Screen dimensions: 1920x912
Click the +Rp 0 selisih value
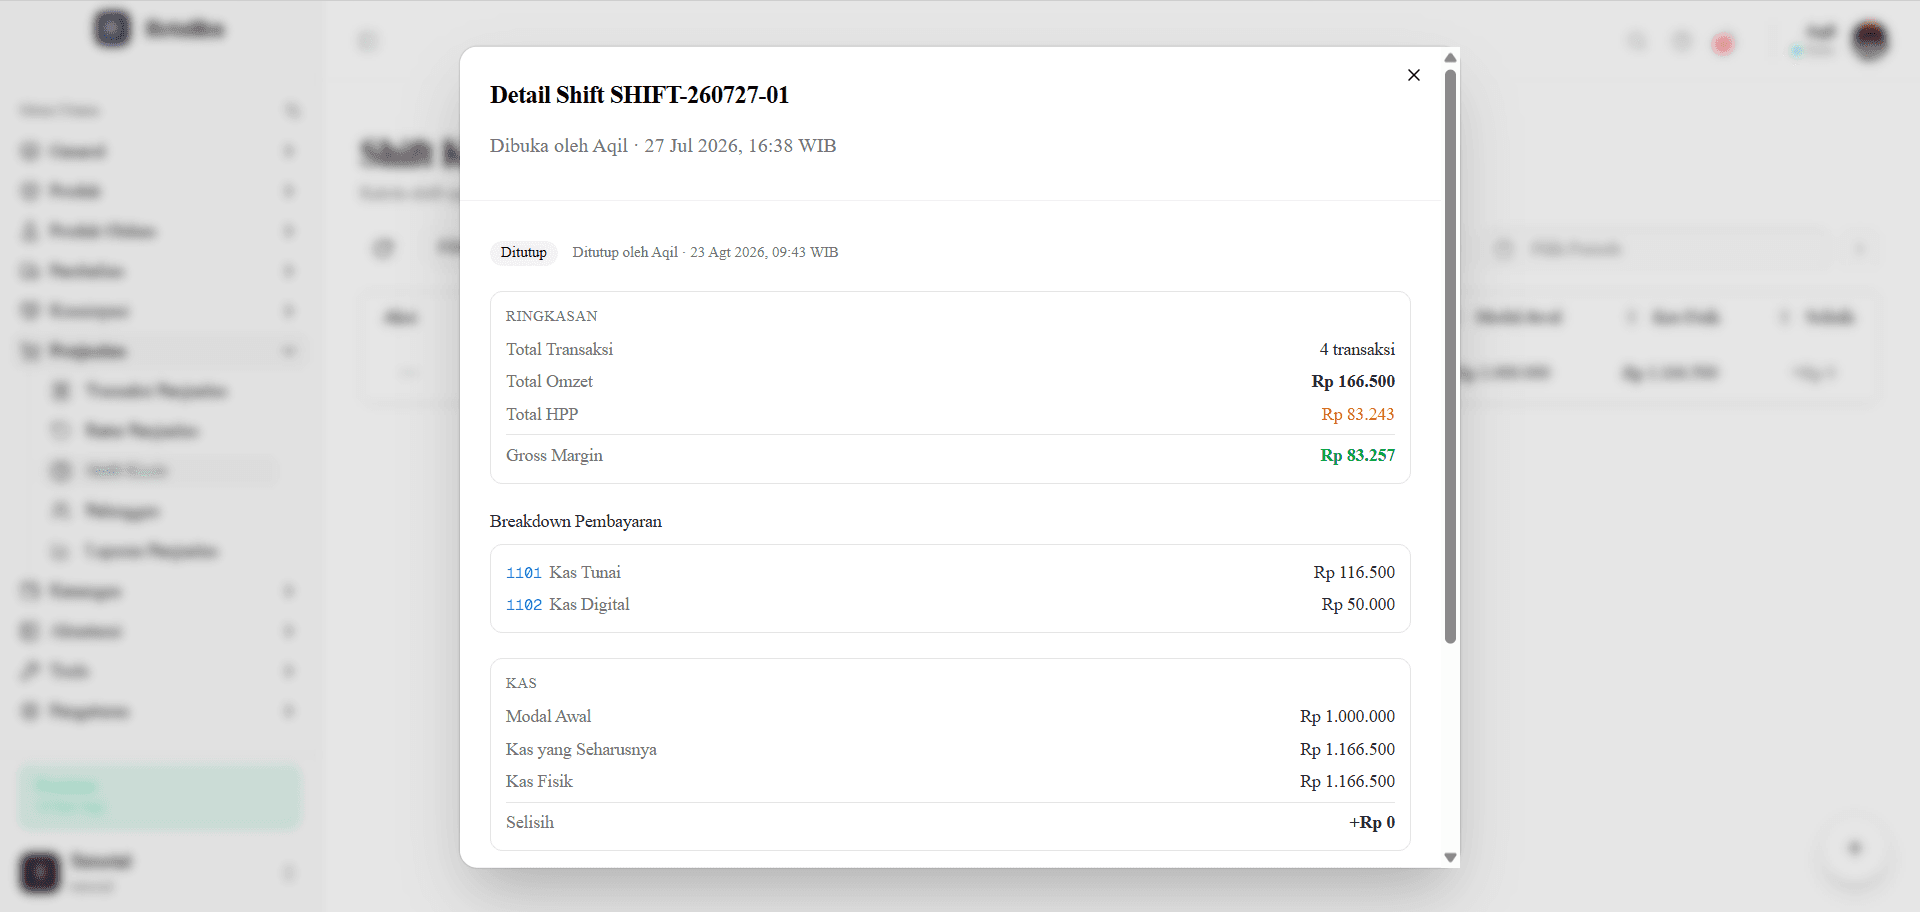[x=1372, y=822]
